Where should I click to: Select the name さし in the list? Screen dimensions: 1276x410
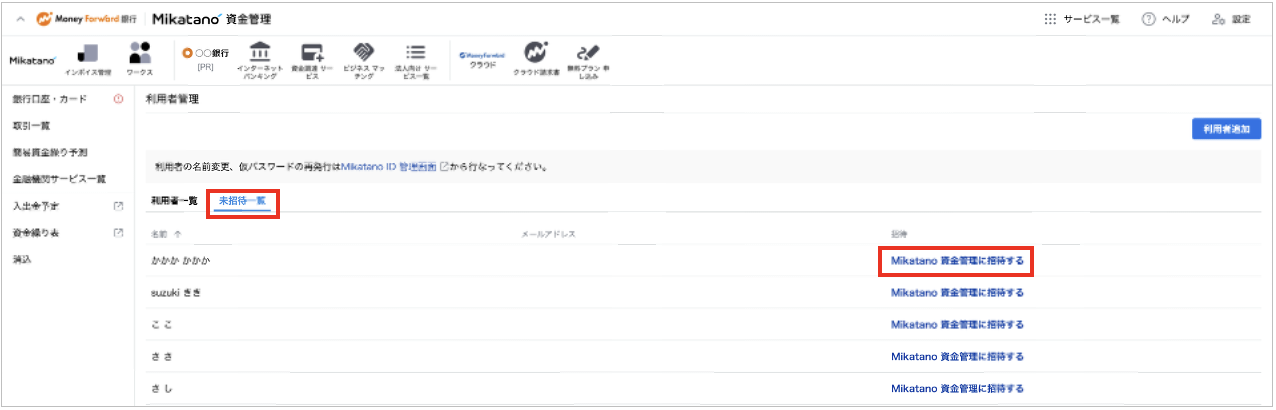[163, 389]
